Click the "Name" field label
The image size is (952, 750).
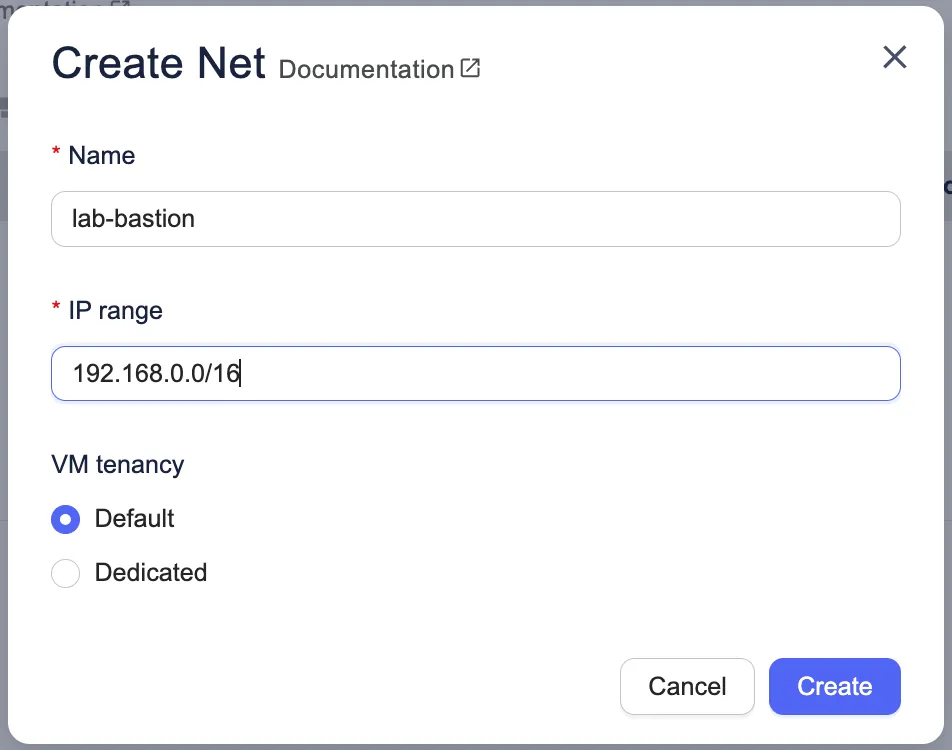[x=101, y=156]
